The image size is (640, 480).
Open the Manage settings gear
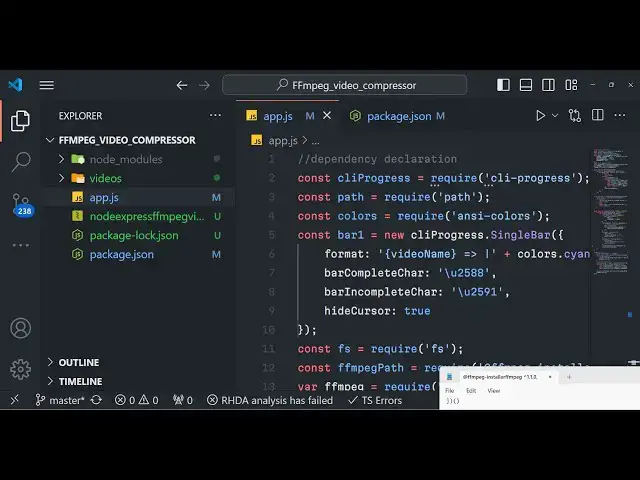pos(20,369)
